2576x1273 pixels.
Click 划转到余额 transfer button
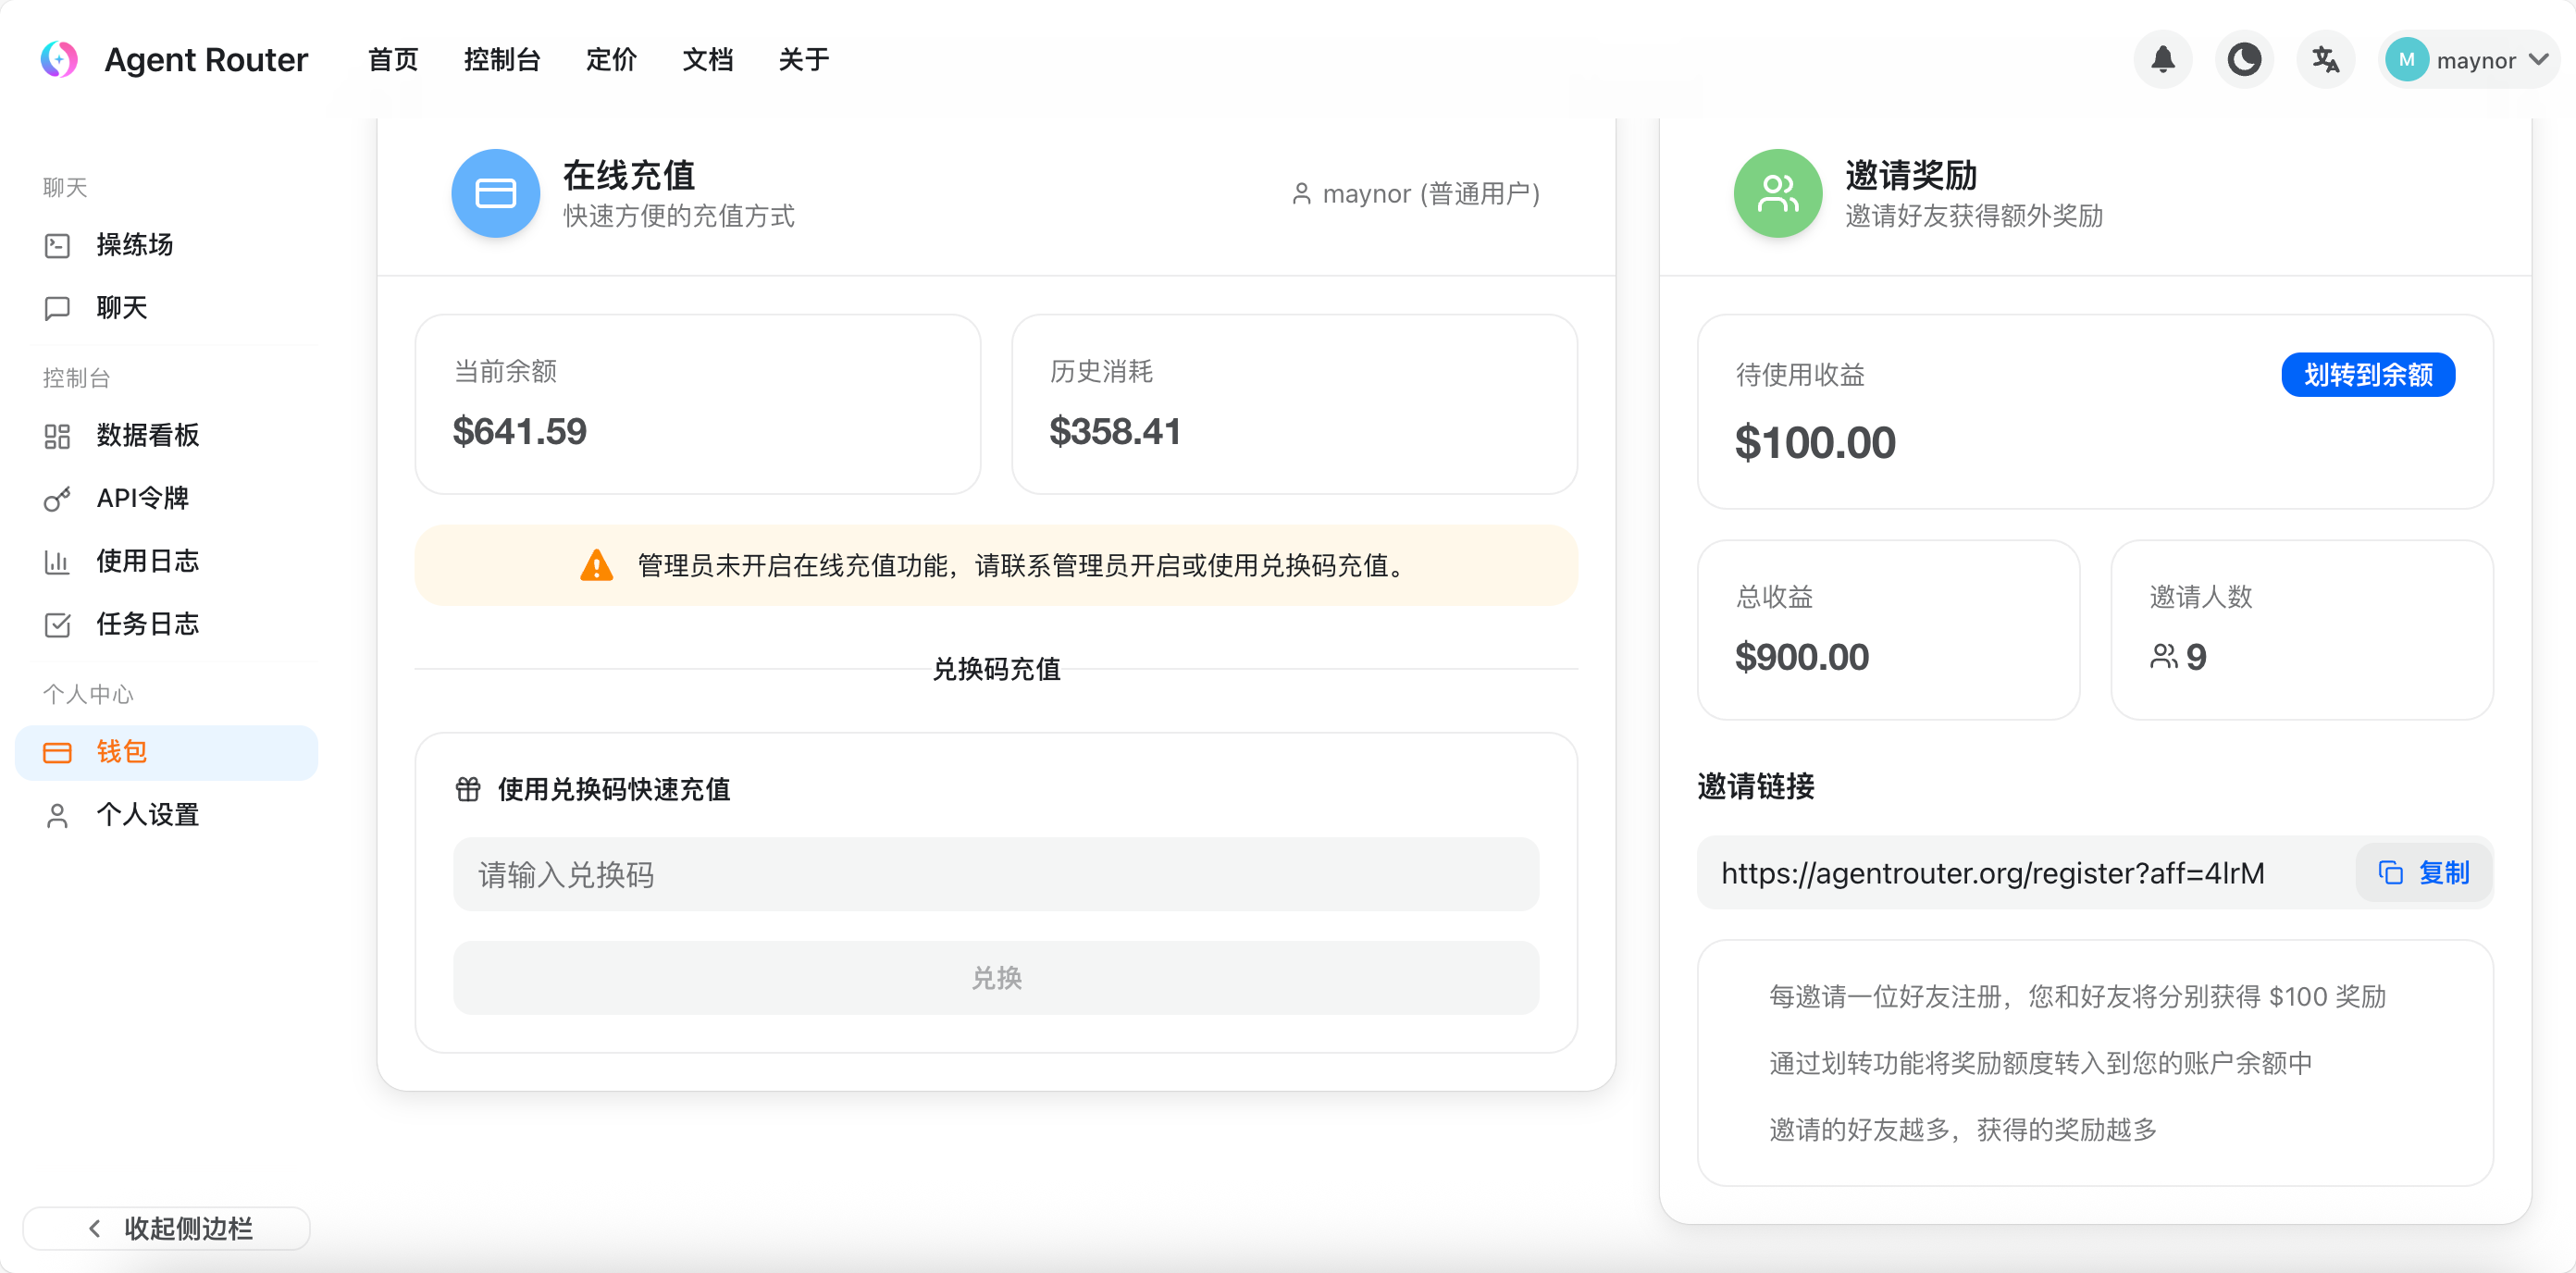(x=2367, y=375)
